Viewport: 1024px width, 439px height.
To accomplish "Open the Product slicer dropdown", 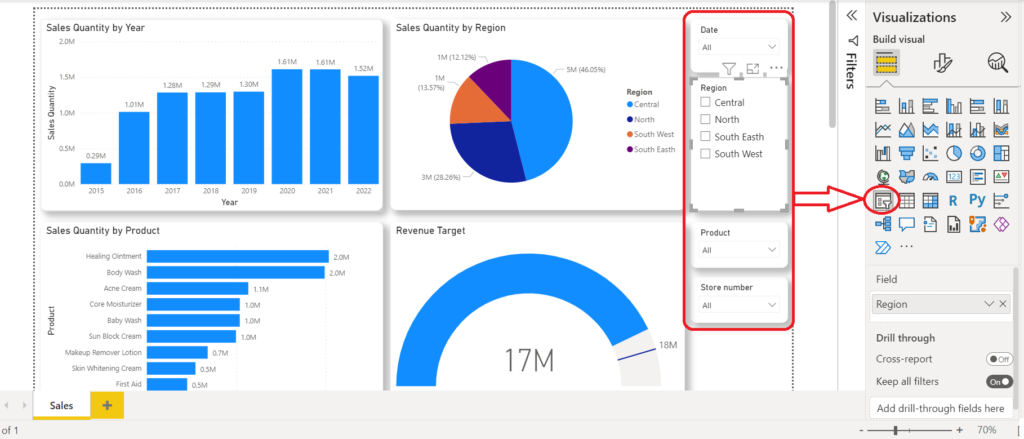I will [x=739, y=250].
